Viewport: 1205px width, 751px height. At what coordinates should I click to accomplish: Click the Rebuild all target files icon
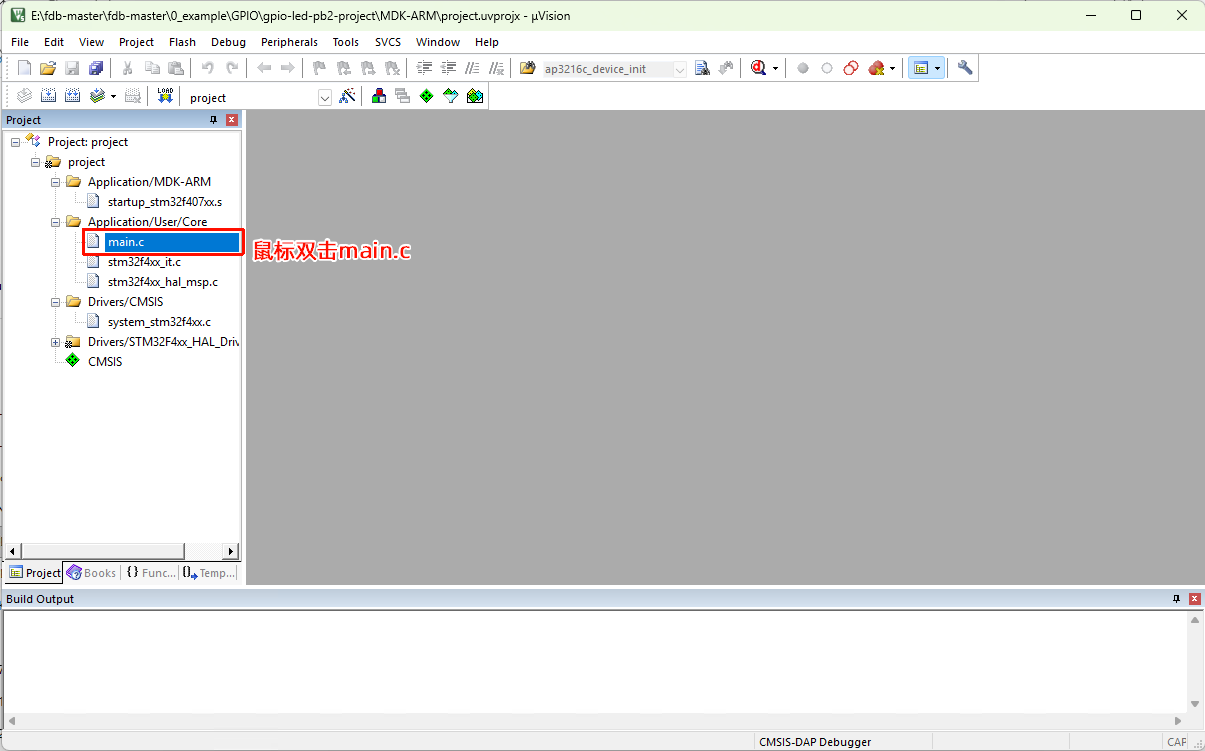click(72, 96)
